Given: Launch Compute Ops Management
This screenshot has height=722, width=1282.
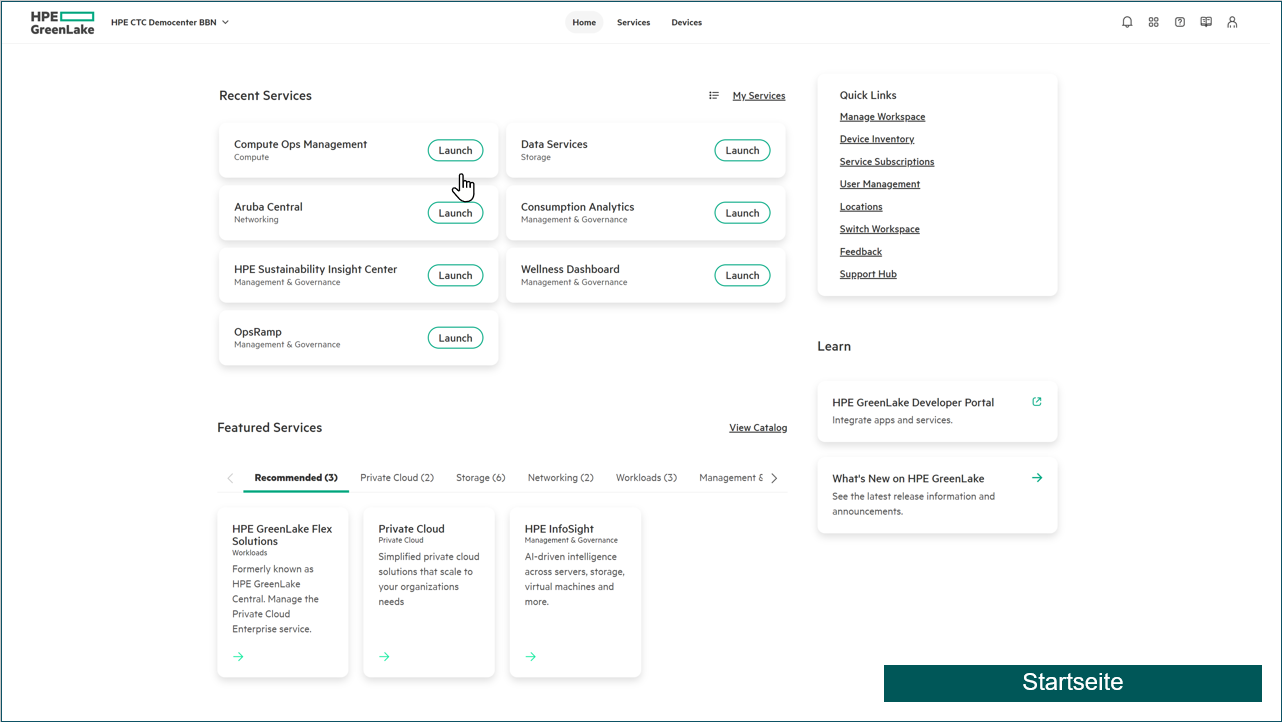Looking at the screenshot, I should (x=455, y=151).
